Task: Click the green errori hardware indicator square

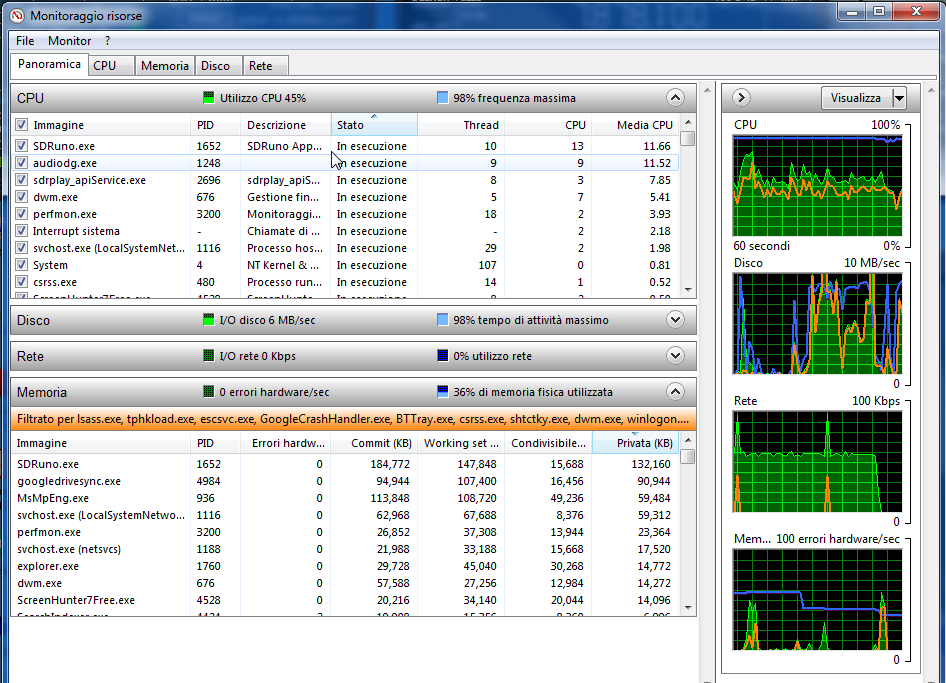Action: (x=209, y=392)
